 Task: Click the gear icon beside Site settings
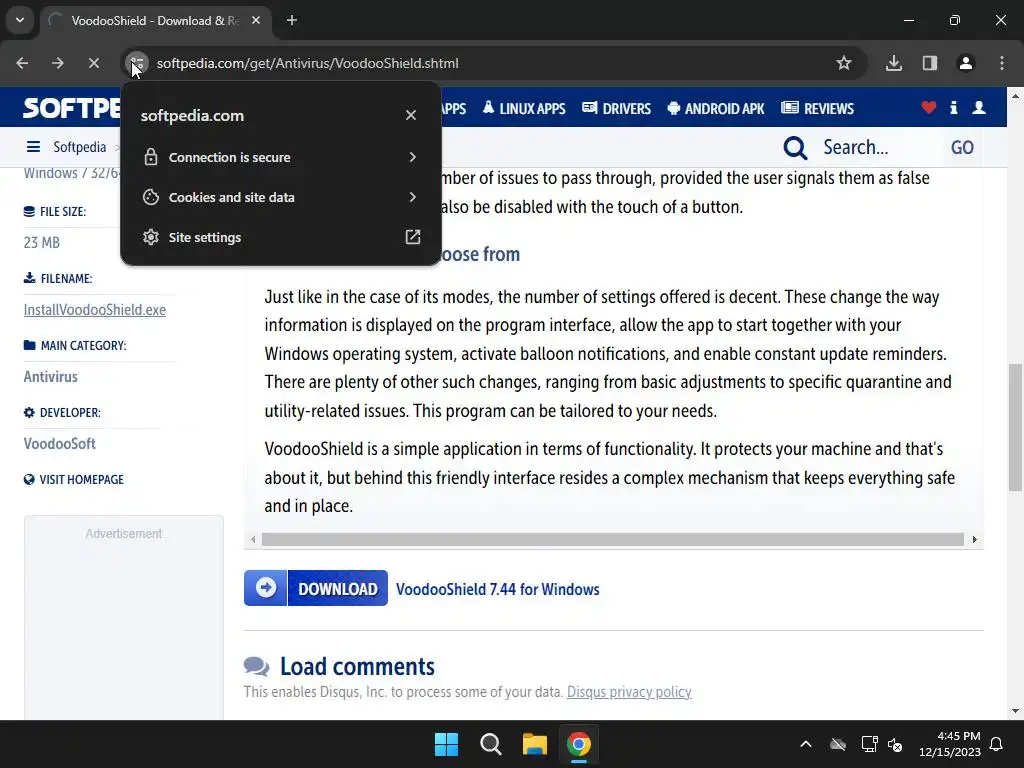click(x=151, y=237)
